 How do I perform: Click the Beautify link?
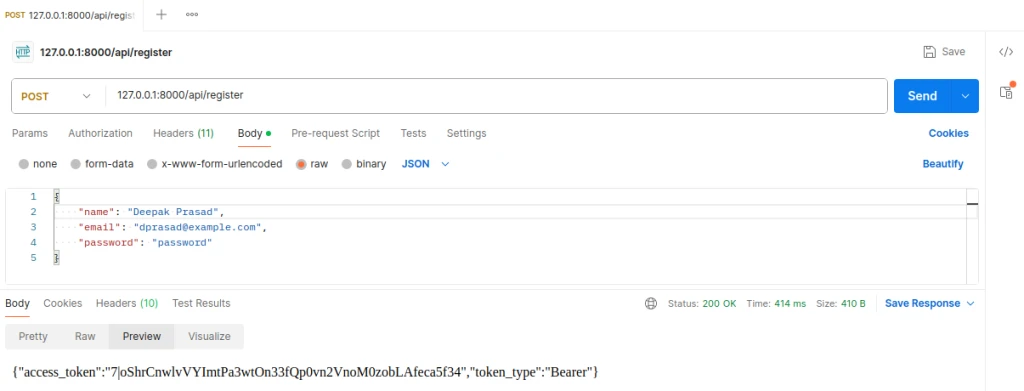pyautogui.click(x=943, y=164)
